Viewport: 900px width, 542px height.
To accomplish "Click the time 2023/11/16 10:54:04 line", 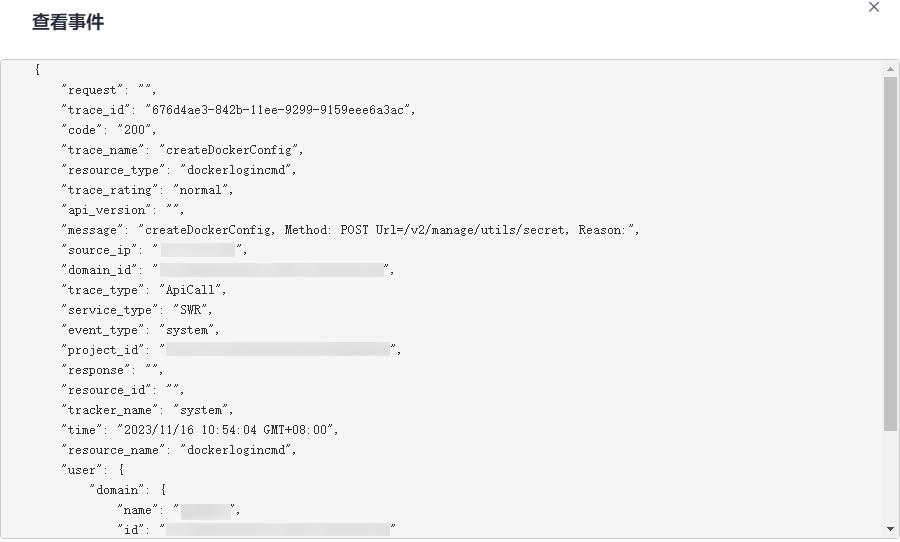I will coord(200,430).
